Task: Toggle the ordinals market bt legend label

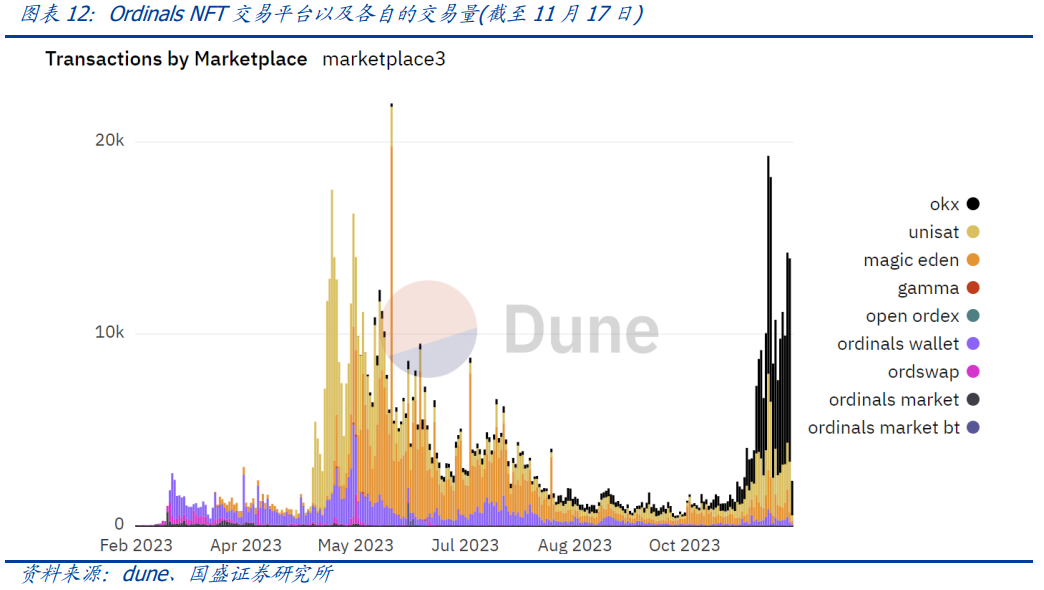Action: point(884,428)
